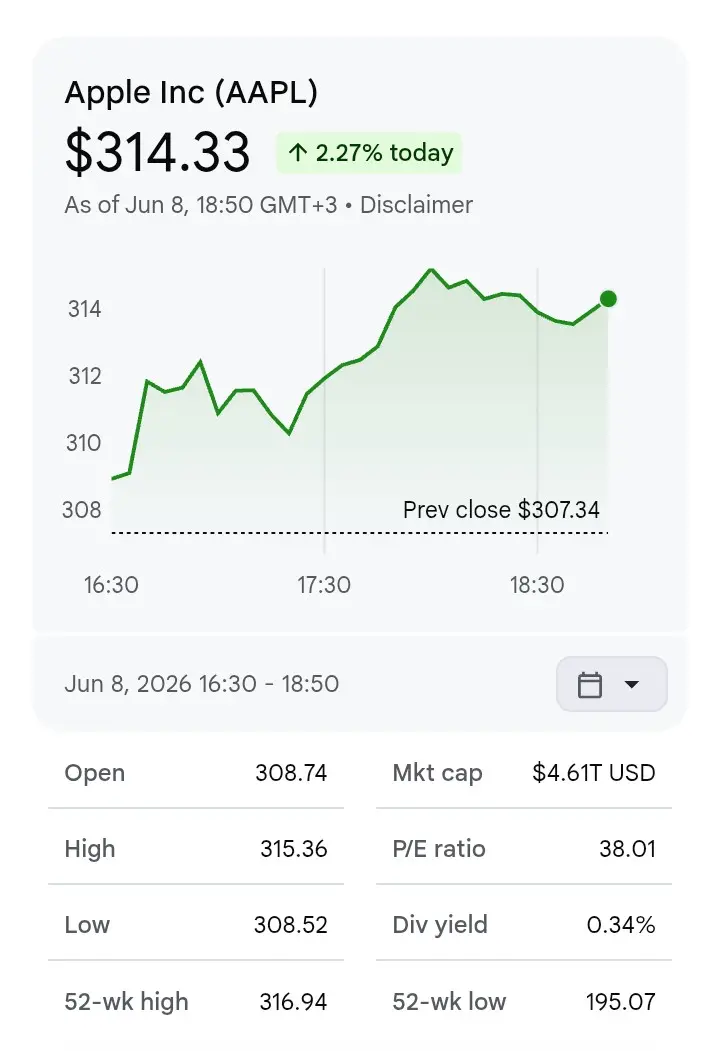Click the 52-wk low value 195.07
This screenshot has width=720, height=1051.
coord(621,1002)
